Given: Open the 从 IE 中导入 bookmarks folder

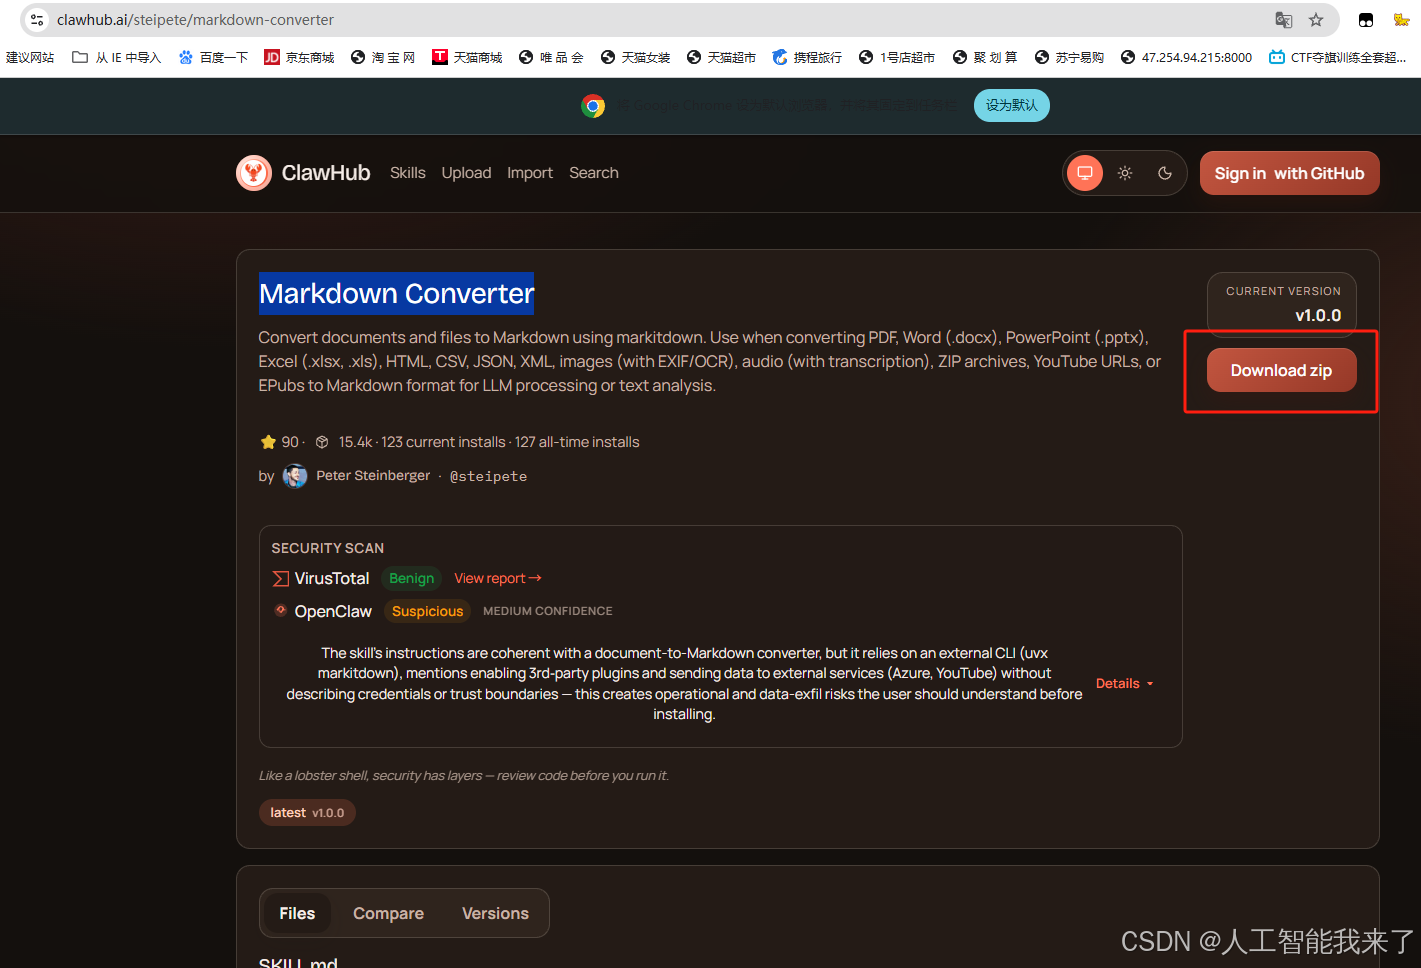Looking at the screenshot, I should pyautogui.click(x=116, y=57).
